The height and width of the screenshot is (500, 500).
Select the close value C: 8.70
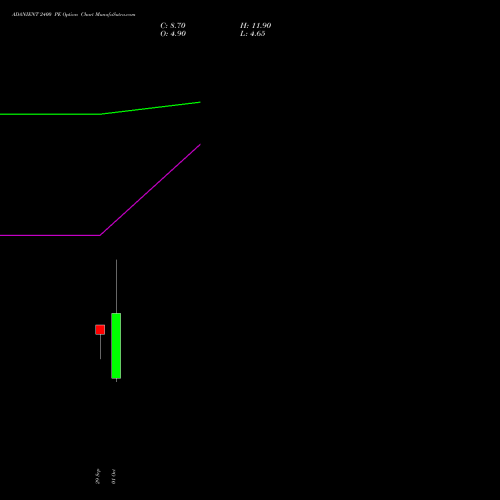coord(173,26)
